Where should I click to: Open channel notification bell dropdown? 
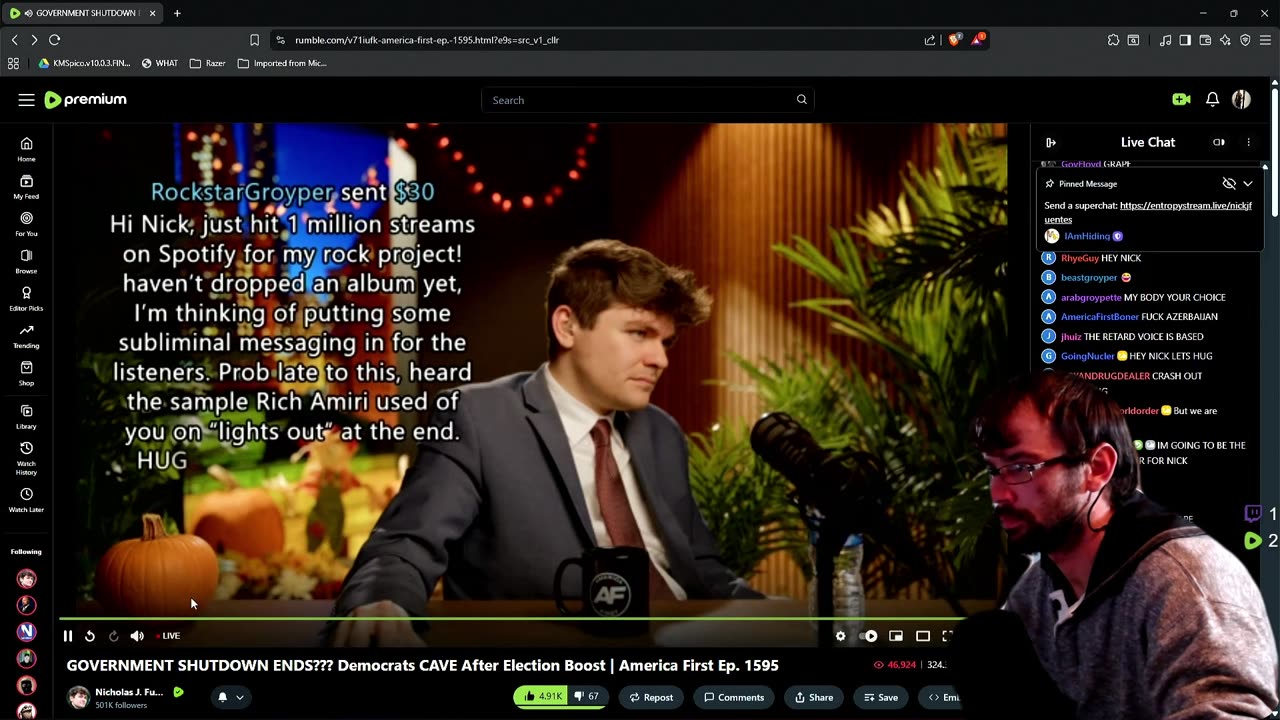[x=231, y=697]
